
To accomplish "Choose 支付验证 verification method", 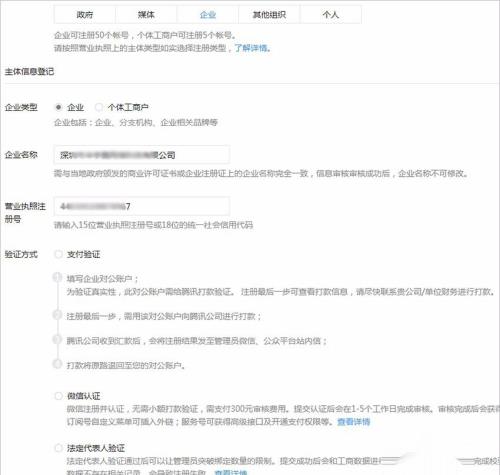I will point(58,254).
